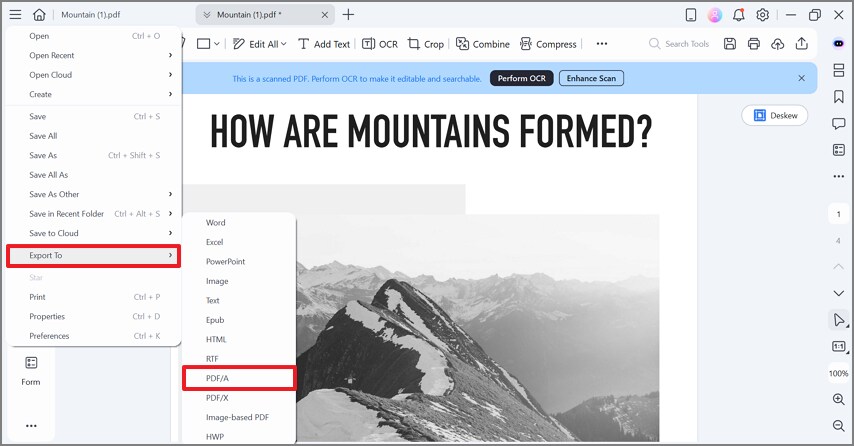
Task: Select the Add Text tool
Action: [324, 44]
